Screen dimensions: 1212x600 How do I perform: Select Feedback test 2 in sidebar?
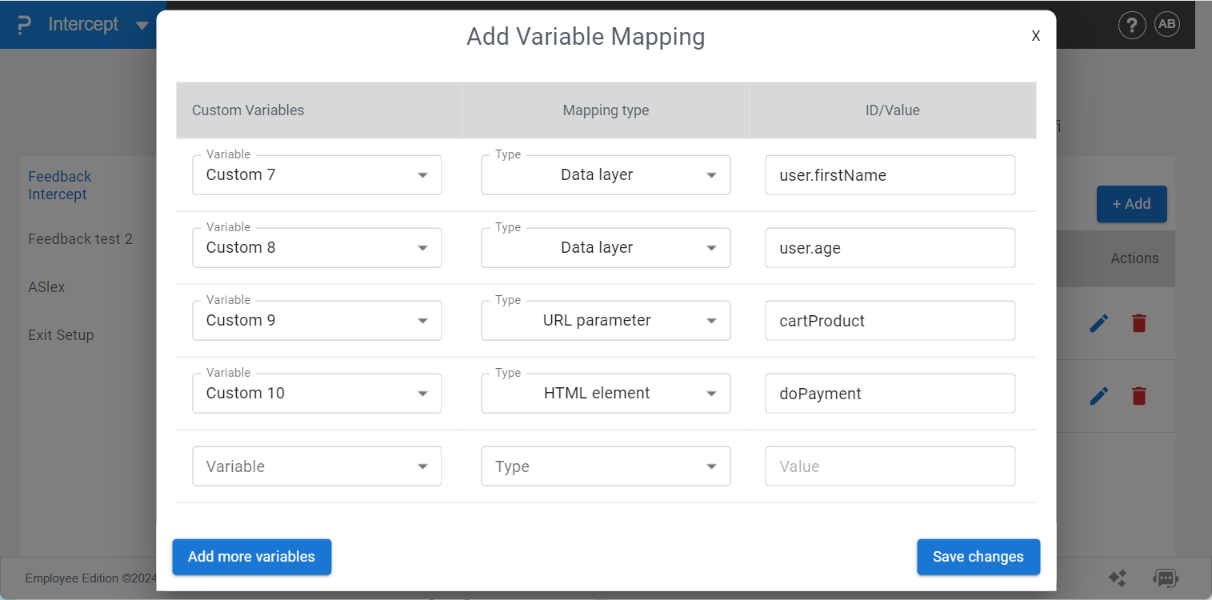(x=80, y=239)
